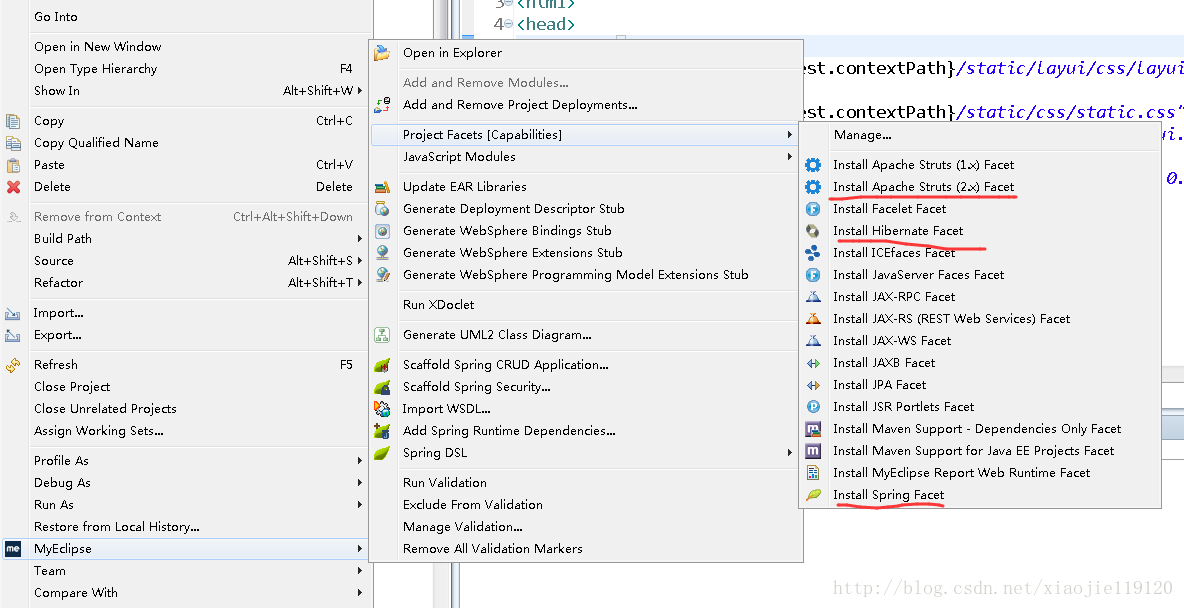Click the Open in Explorer folder icon
Screen dimensions: 1184x608
383,53
